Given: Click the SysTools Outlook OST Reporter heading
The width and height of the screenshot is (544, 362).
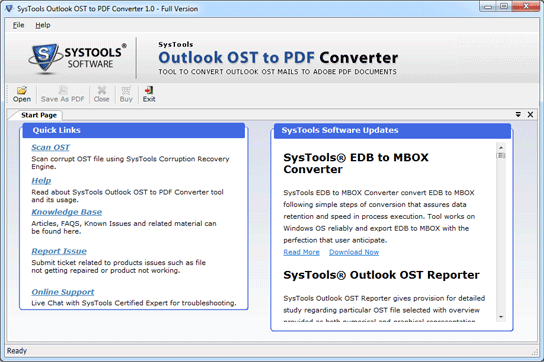Looking at the screenshot, I should pos(381,275).
